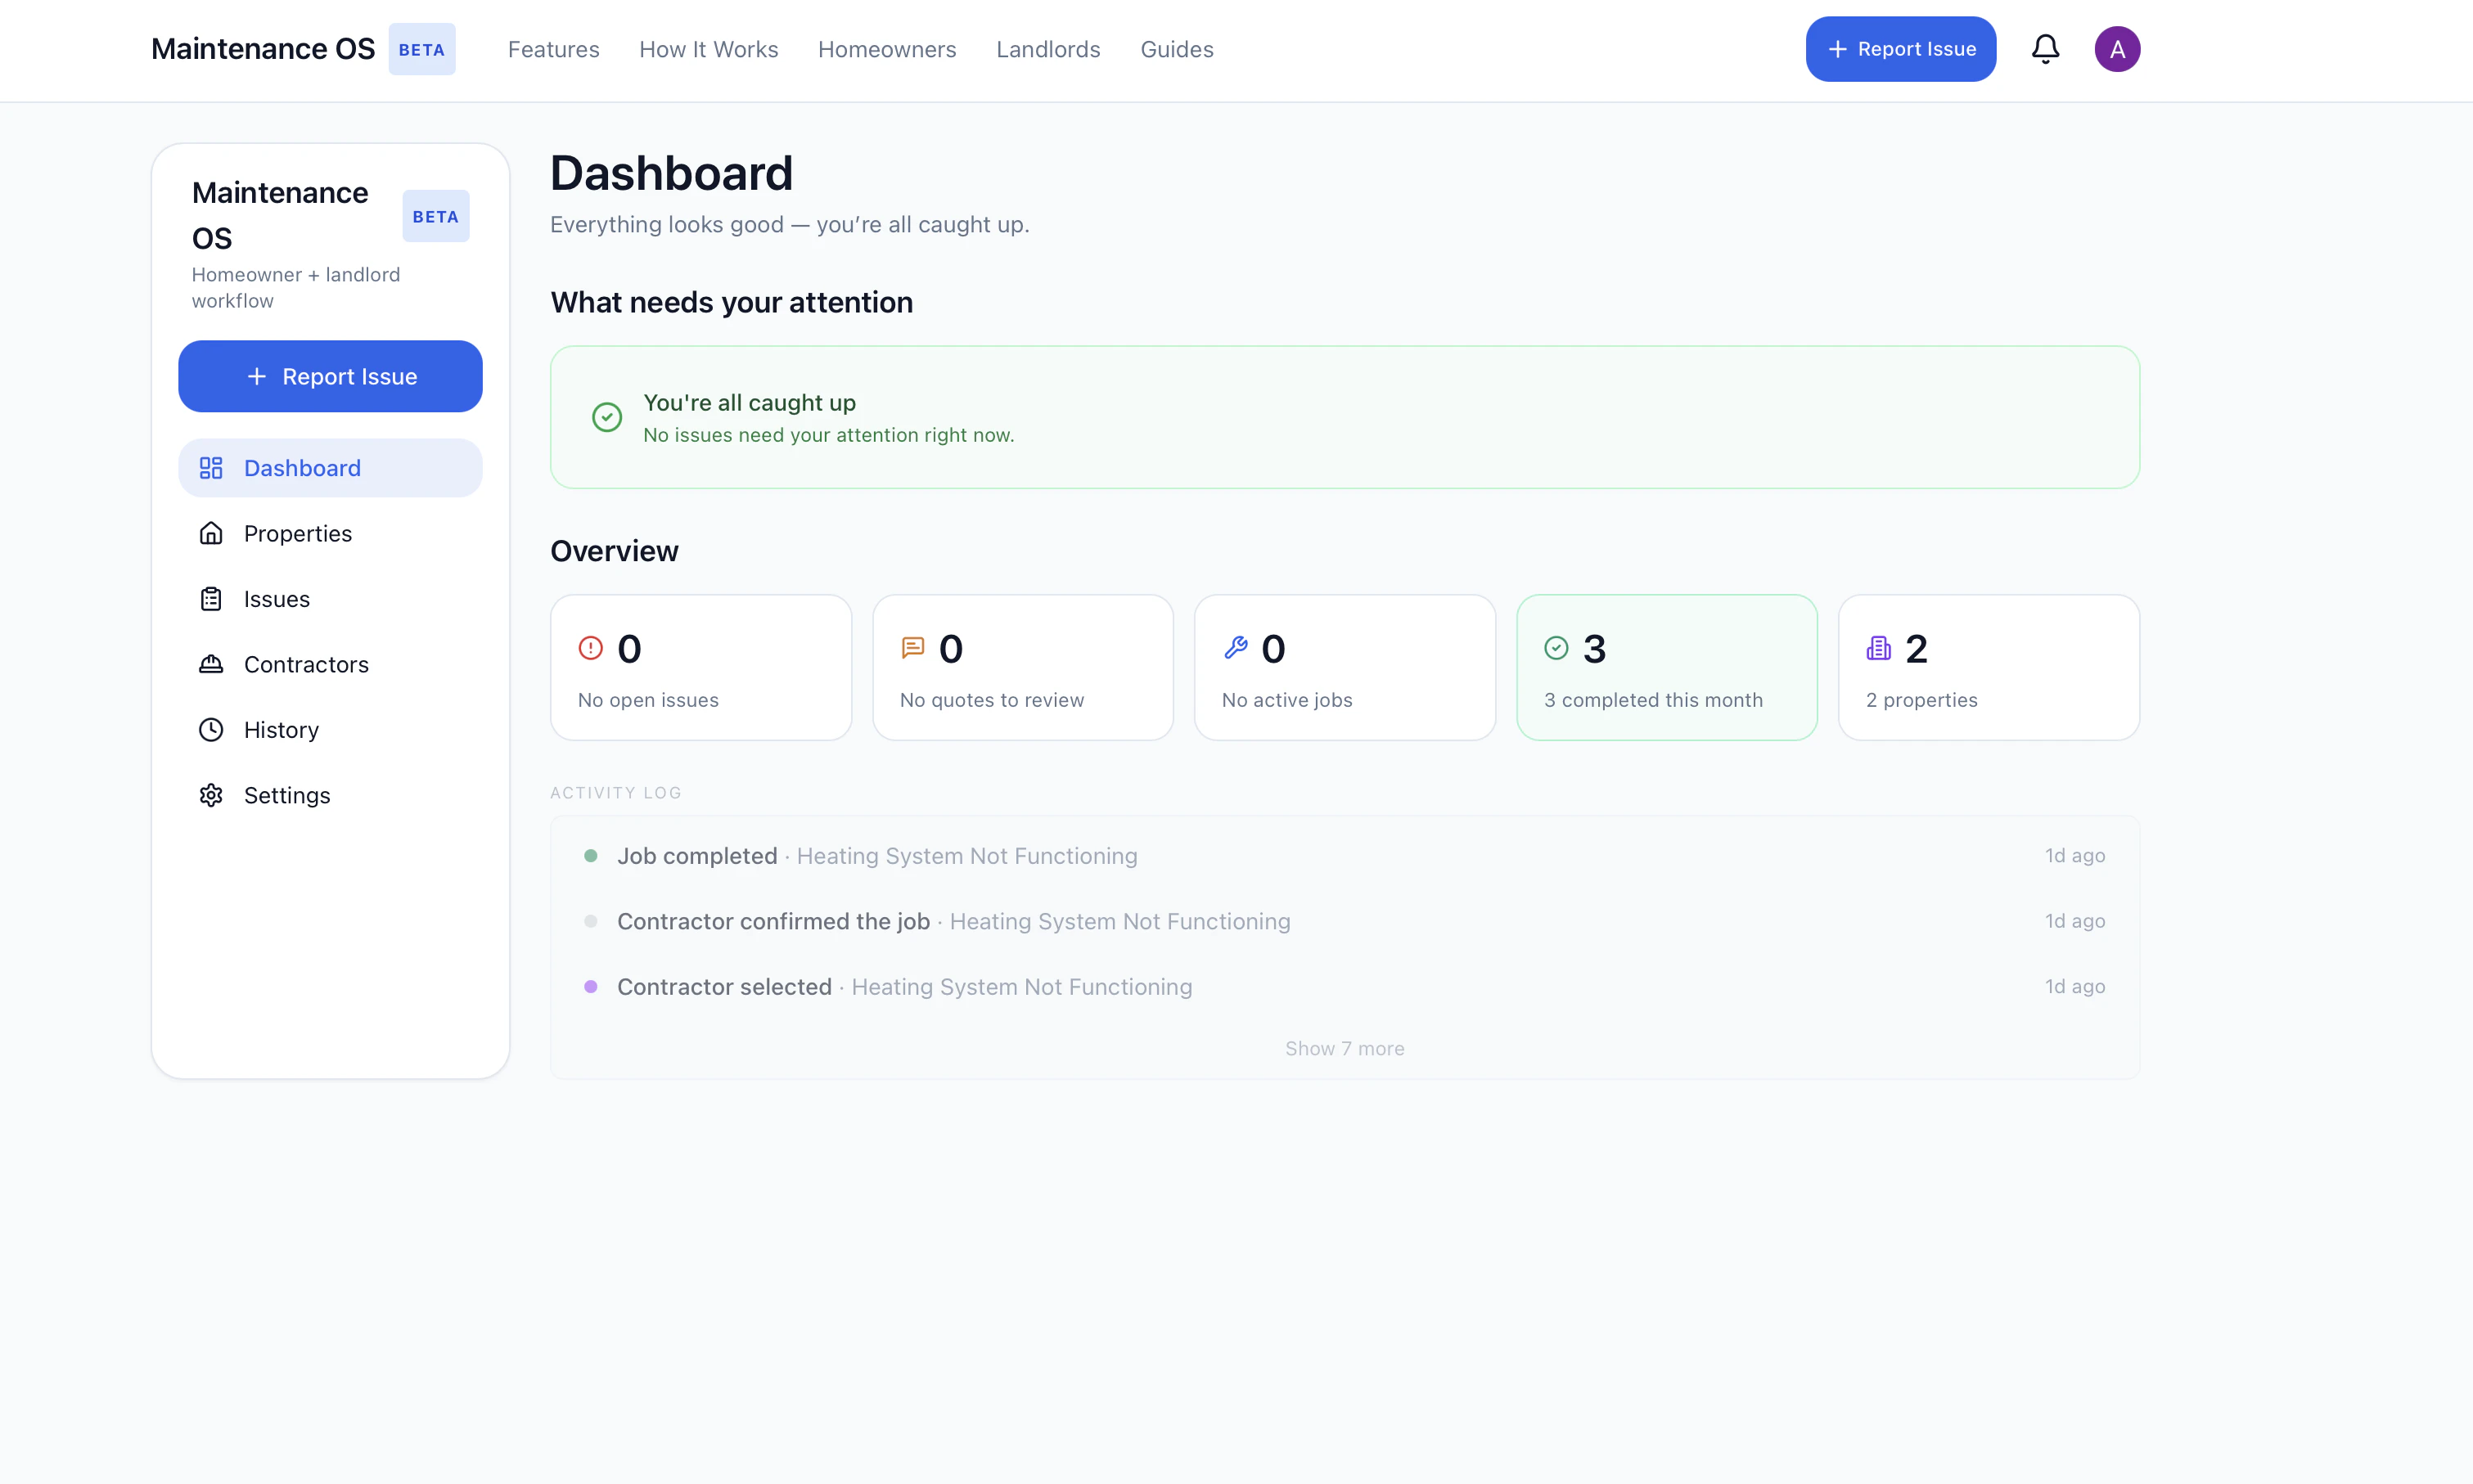Open Issues in the sidebar
Screen dimensions: 2473x1484
(x=276, y=599)
